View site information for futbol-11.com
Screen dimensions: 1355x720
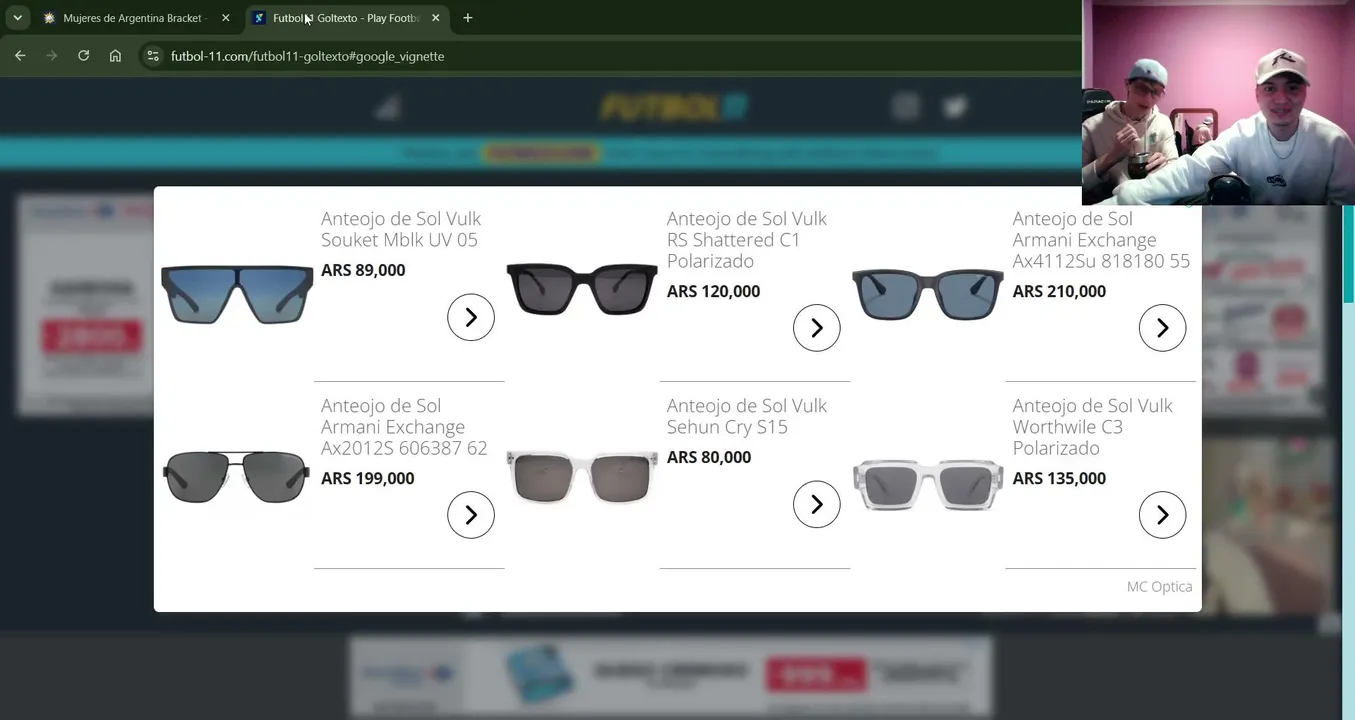click(153, 56)
